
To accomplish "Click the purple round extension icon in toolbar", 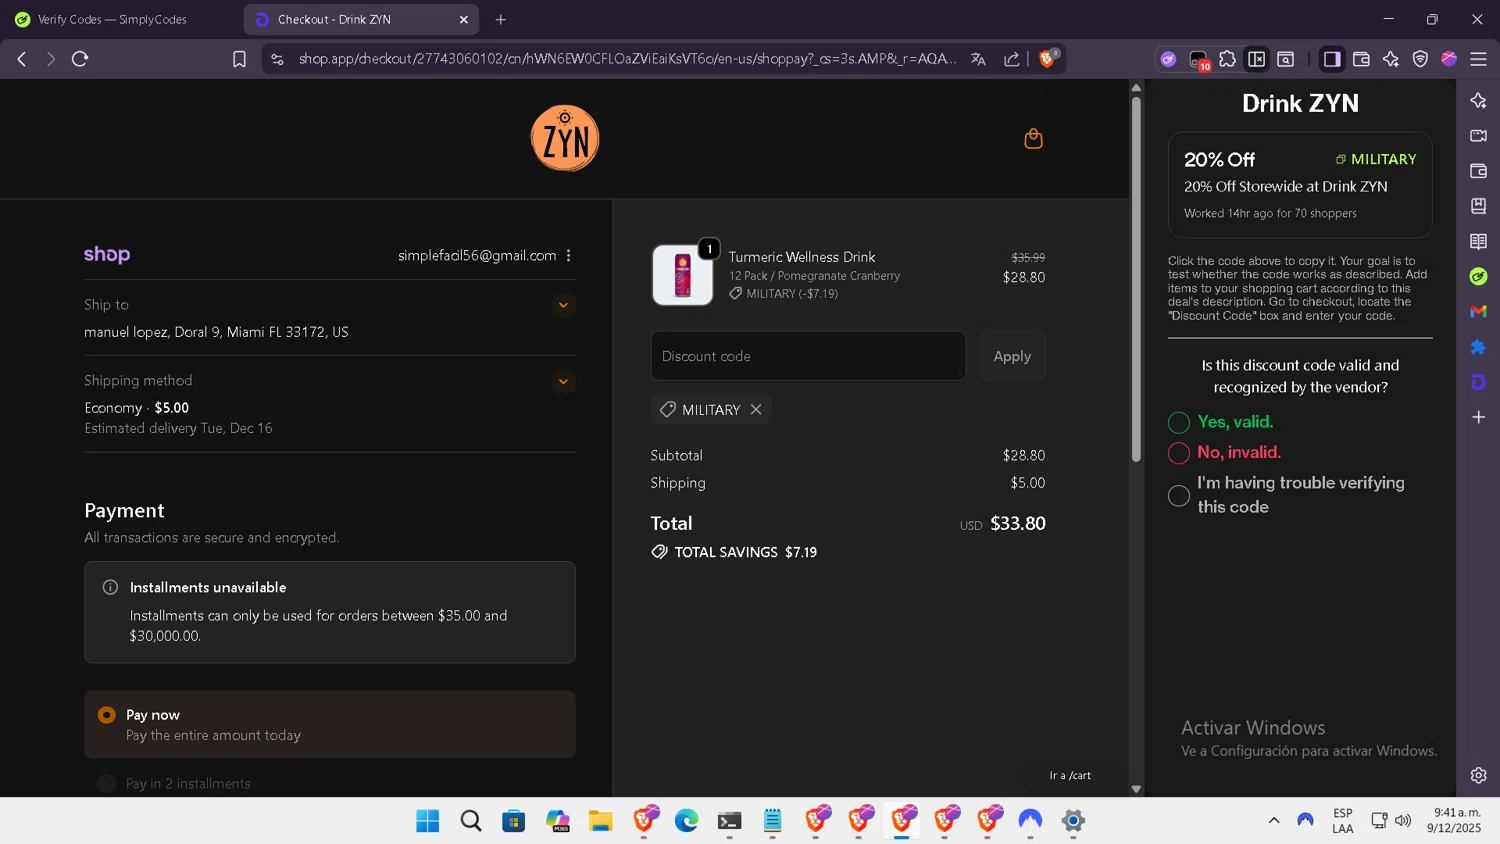I will (x=1168, y=59).
